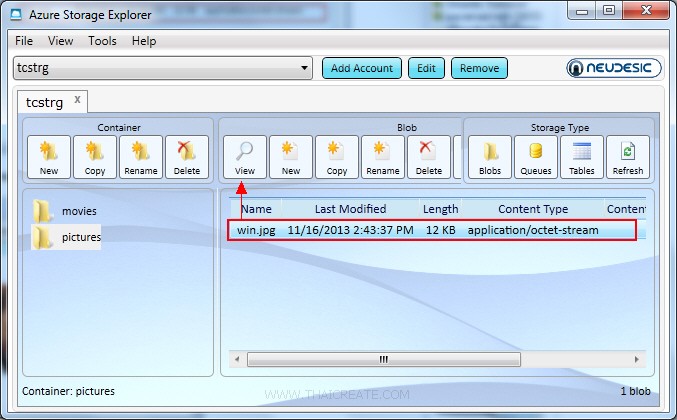Click the horizontal scrollbar thumb
The image size is (677, 420).
tap(384, 359)
